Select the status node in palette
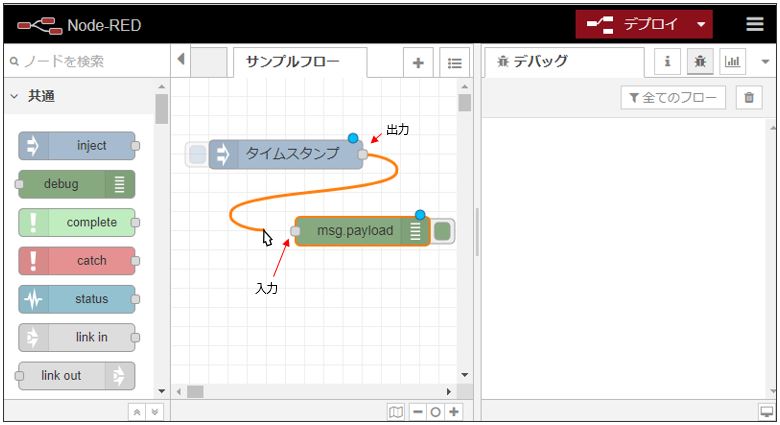The image size is (780, 425). 77,299
